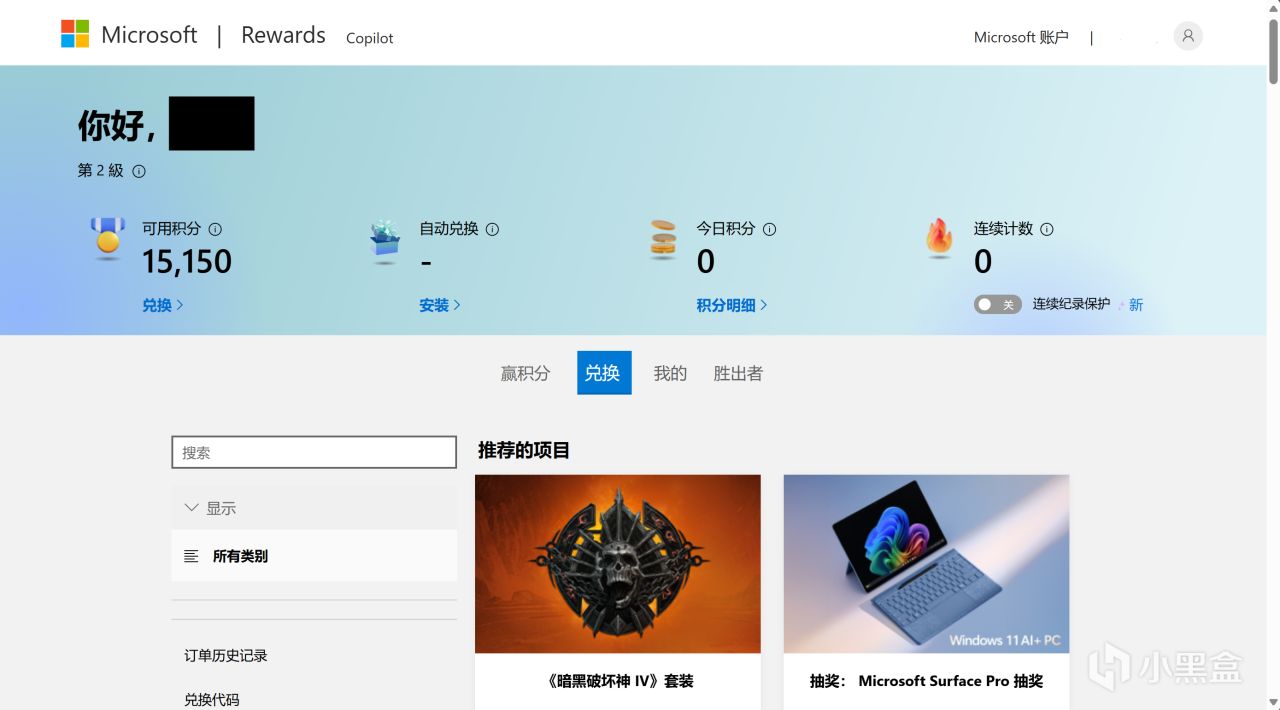
Task: Open the Rewards header link
Action: coord(283,35)
